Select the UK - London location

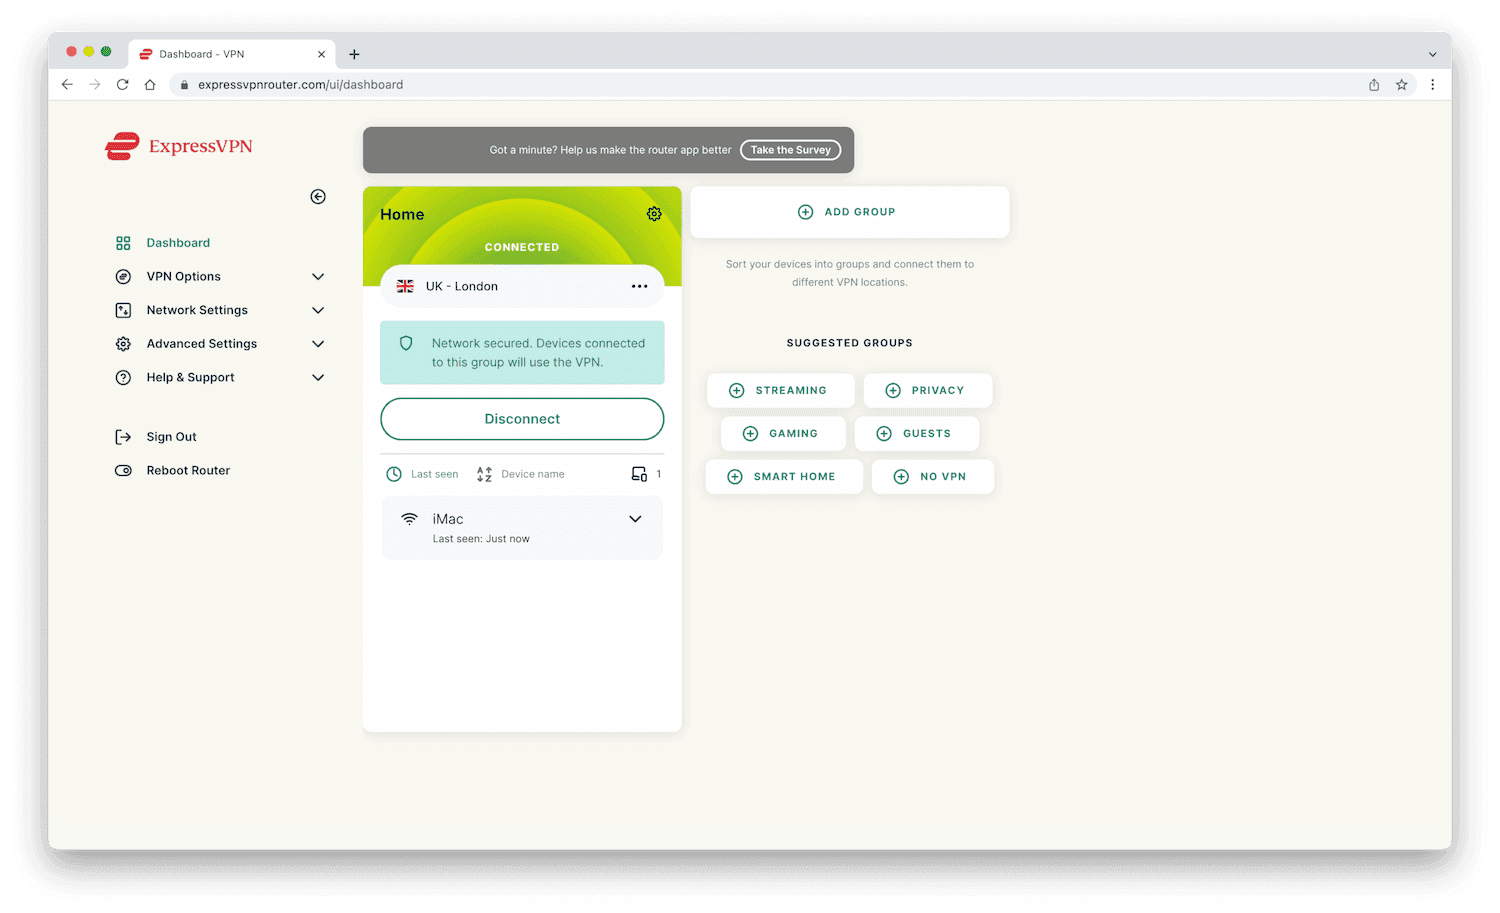pos(522,286)
